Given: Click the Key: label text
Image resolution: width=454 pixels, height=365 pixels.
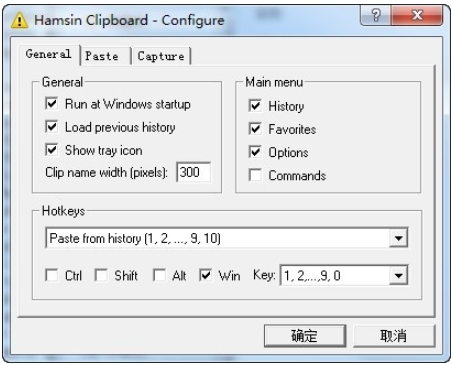Looking at the screenshot, I should coord(264,275).
